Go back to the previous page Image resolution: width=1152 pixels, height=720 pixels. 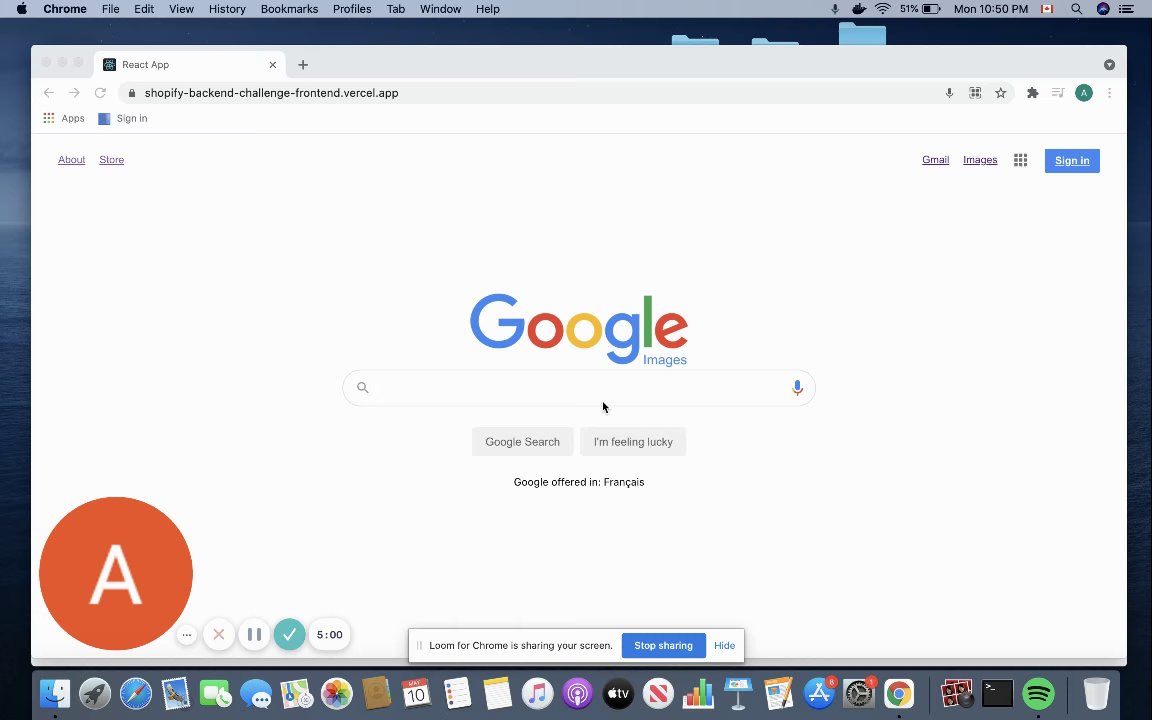48,93
